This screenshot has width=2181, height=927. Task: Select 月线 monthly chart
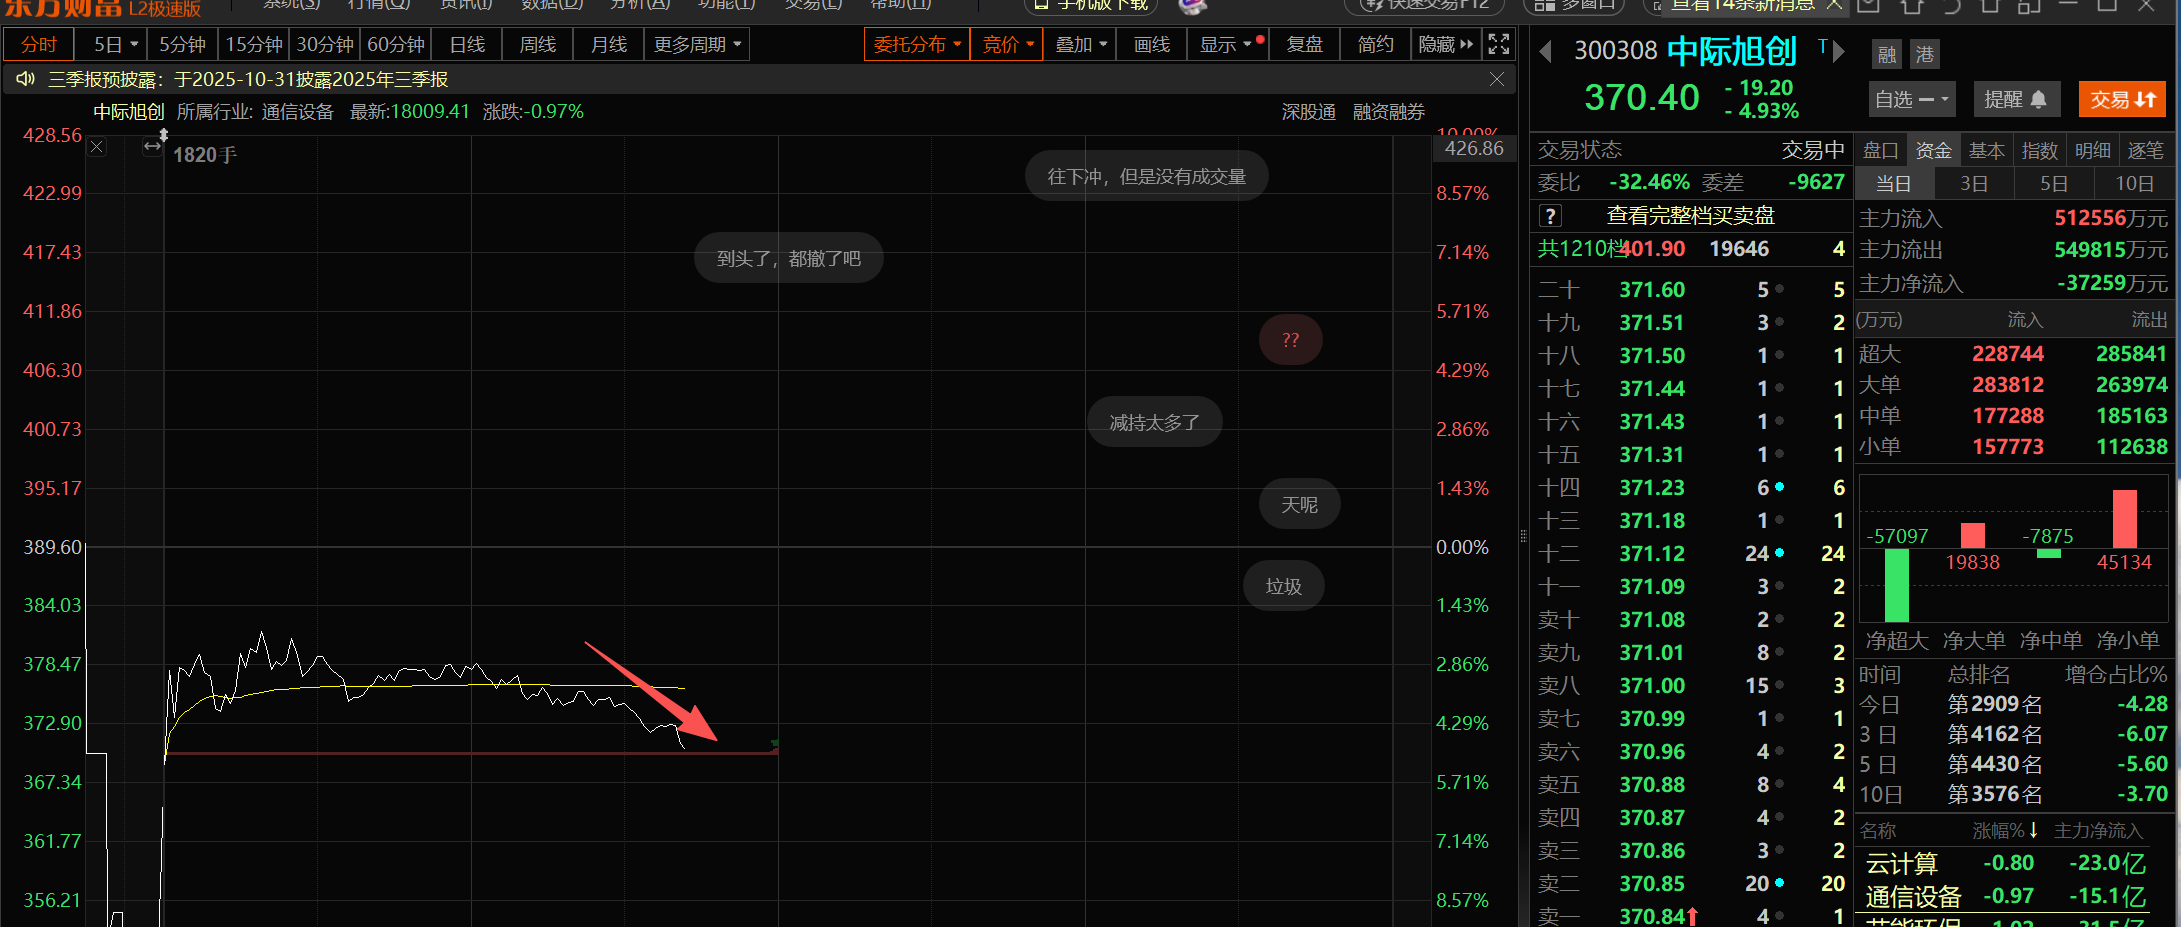[609, 44]
